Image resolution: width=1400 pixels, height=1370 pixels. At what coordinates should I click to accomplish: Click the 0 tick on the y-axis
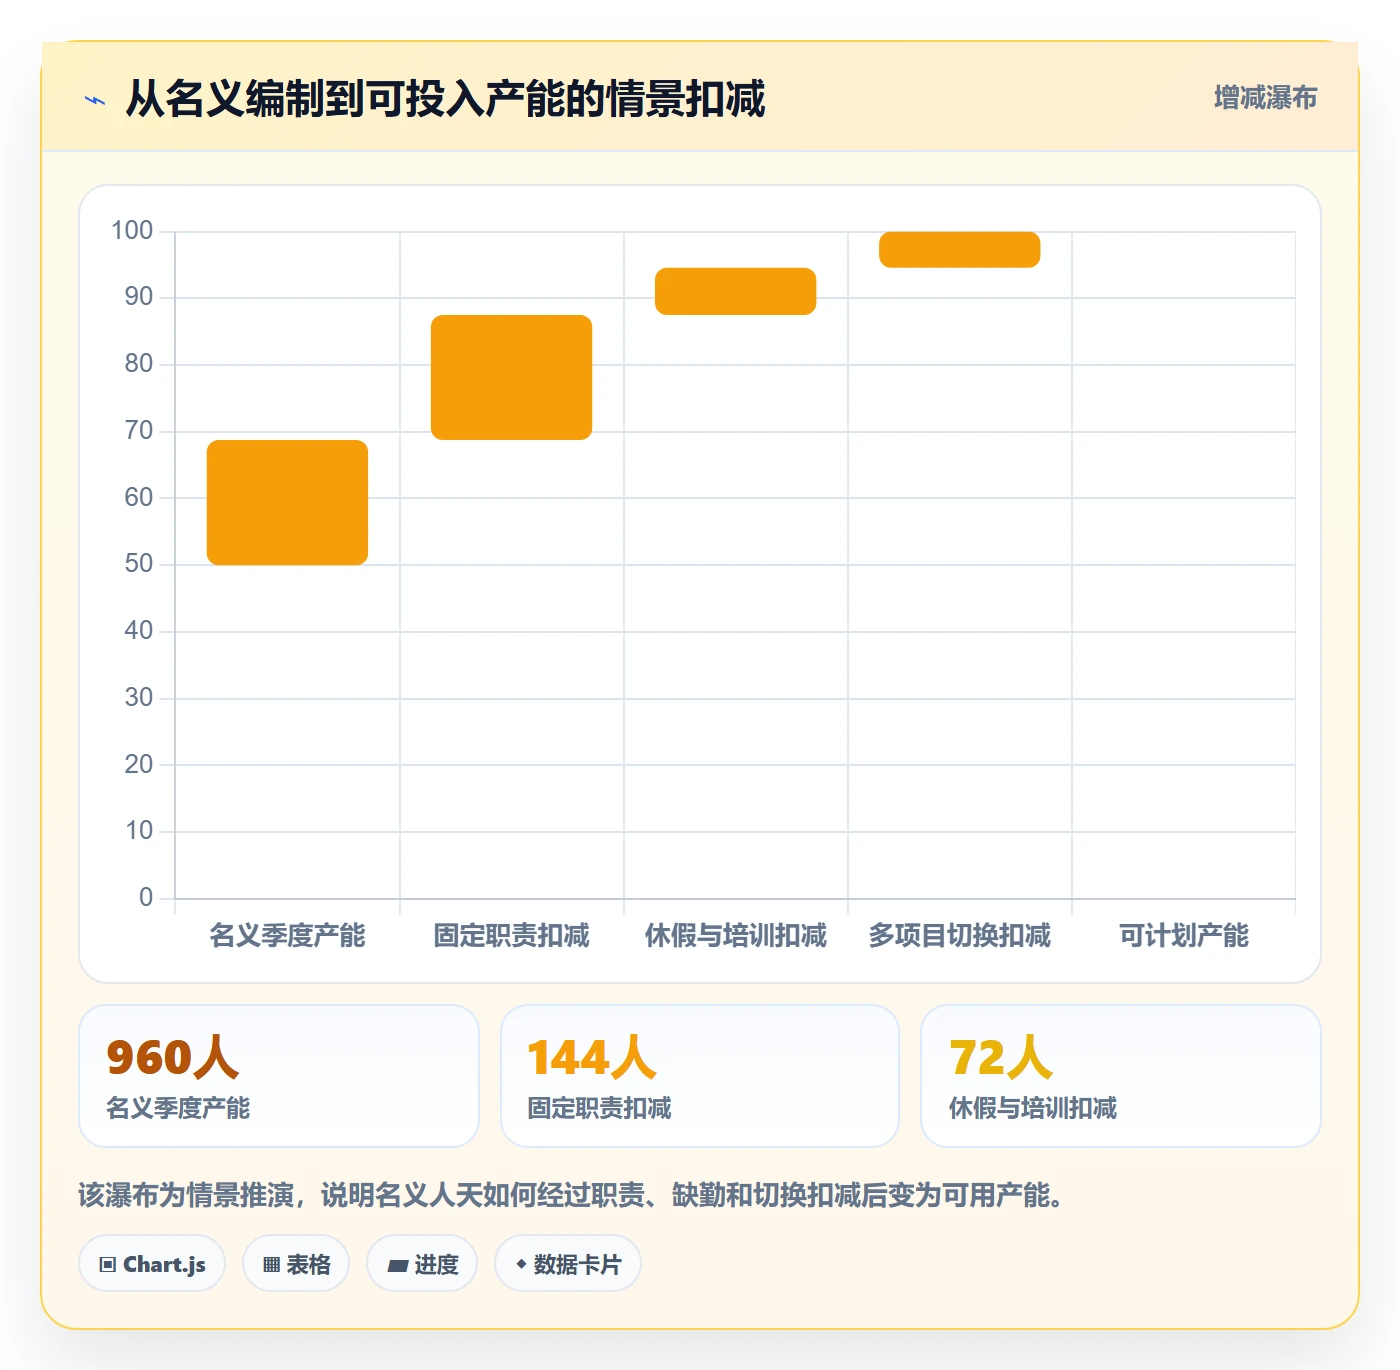pyautogui.click(x=146, y=898)
